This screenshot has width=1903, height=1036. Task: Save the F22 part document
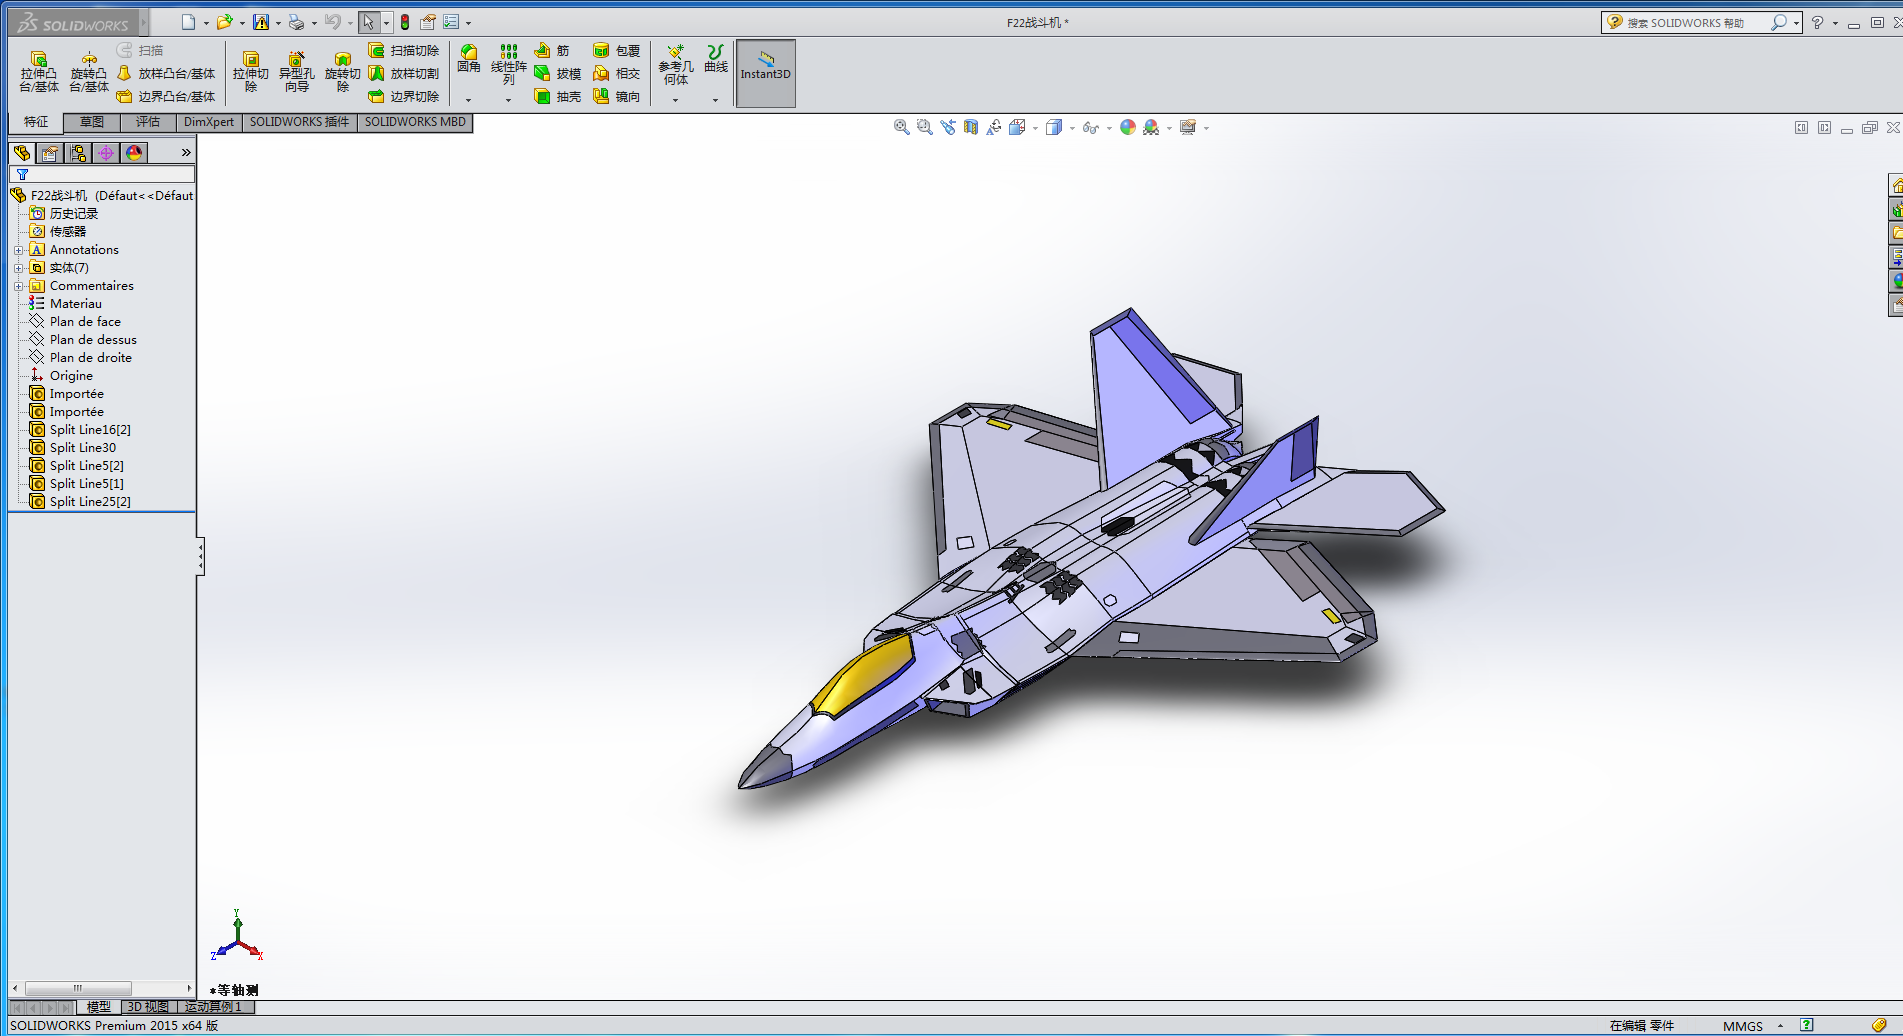click(261, 22)
